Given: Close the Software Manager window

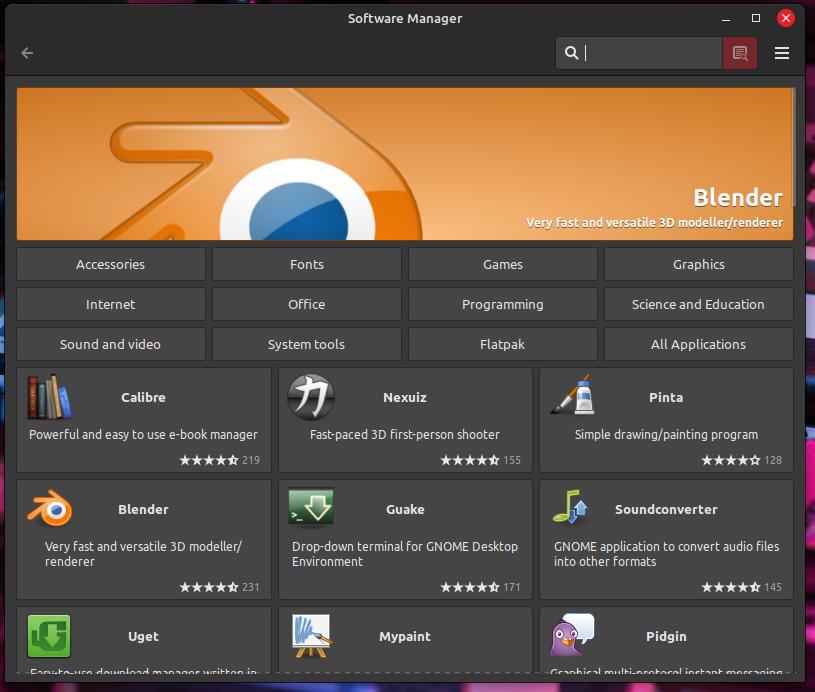Looking at the screenshot, I should 785,18.
